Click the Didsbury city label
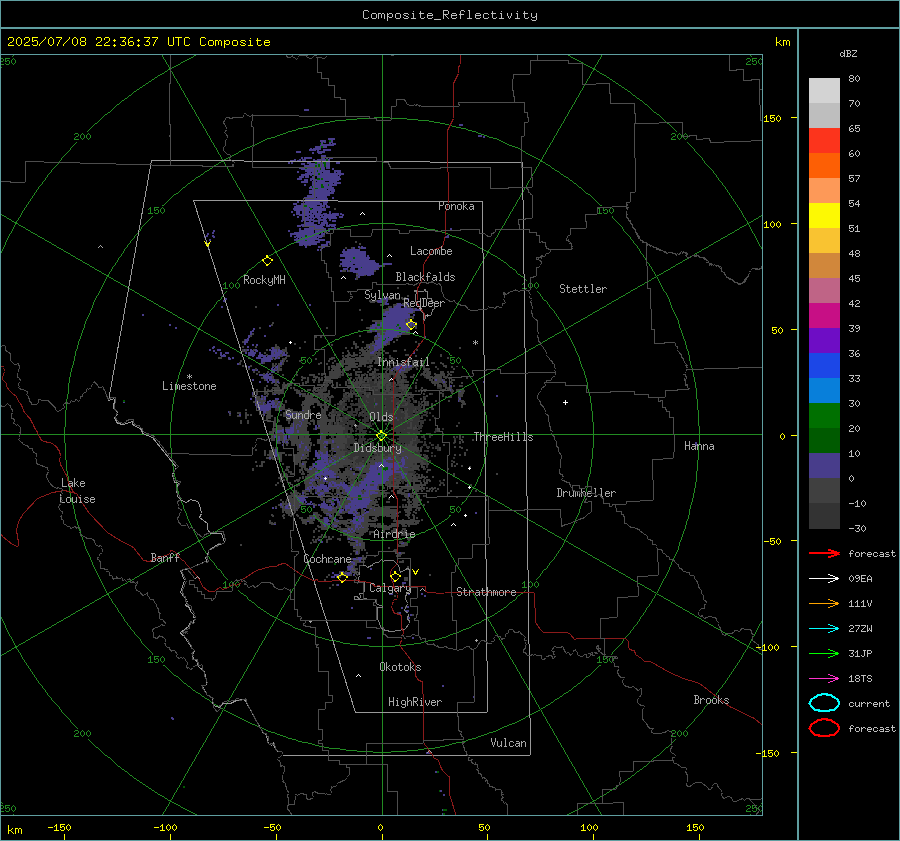This screenshot has width=900, height=841. [377, 448]
